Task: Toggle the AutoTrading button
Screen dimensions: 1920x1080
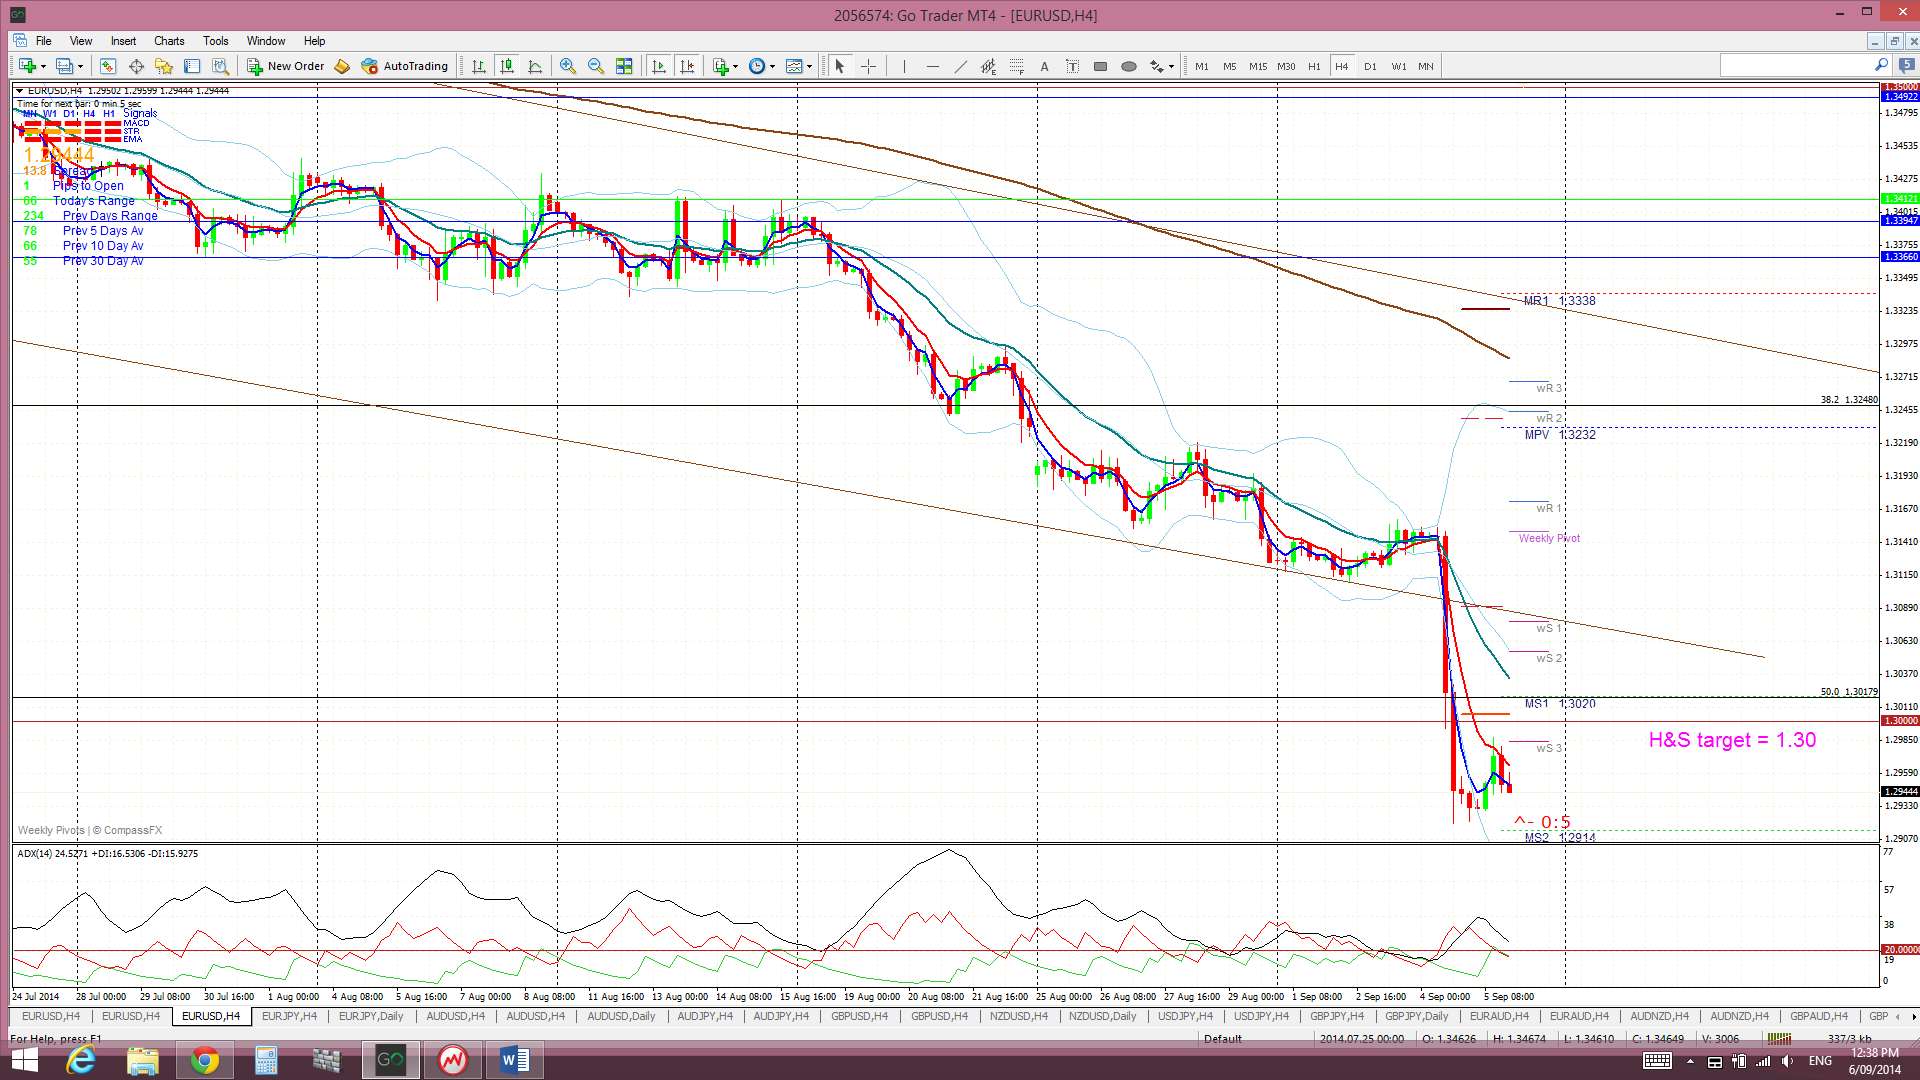Action: pyautogui.click(x=405, y=66)
